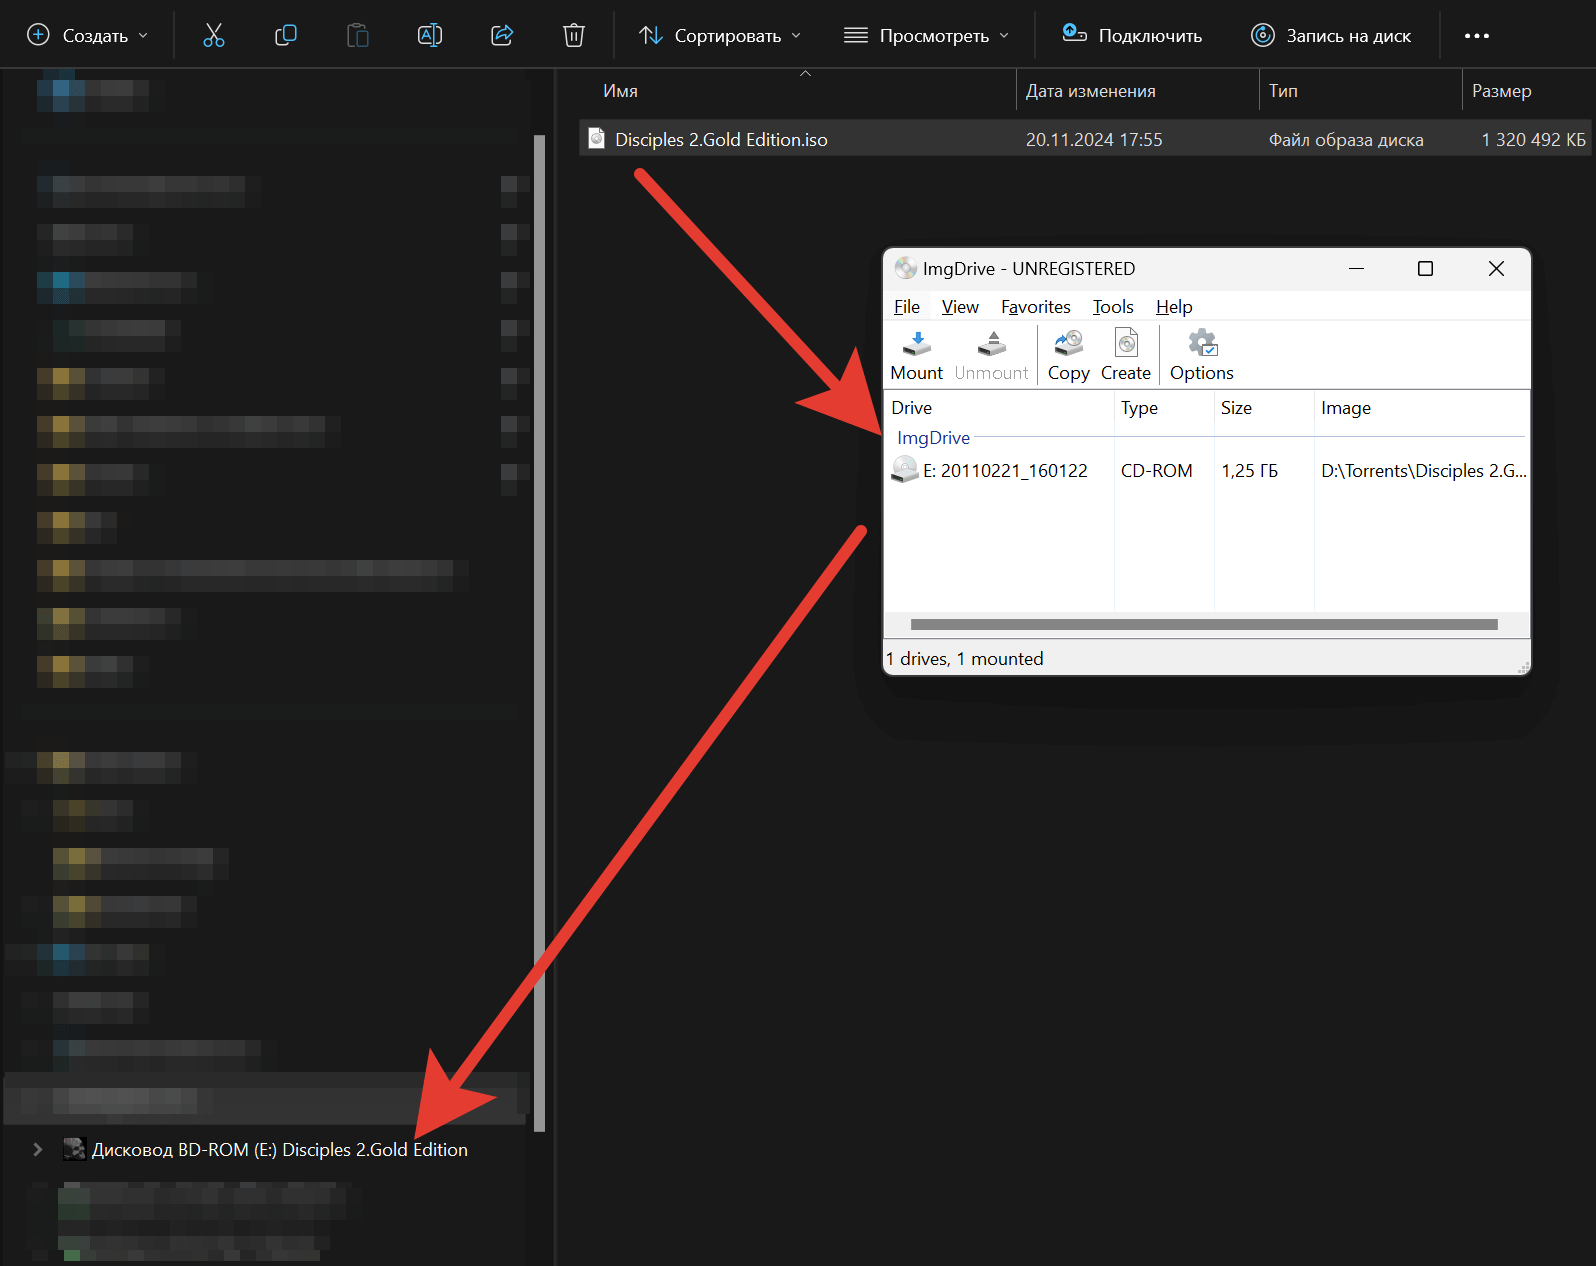Open the File menu in ImgDrive
Viewport: 1596px width, 1266px height.
pos(906,307)
